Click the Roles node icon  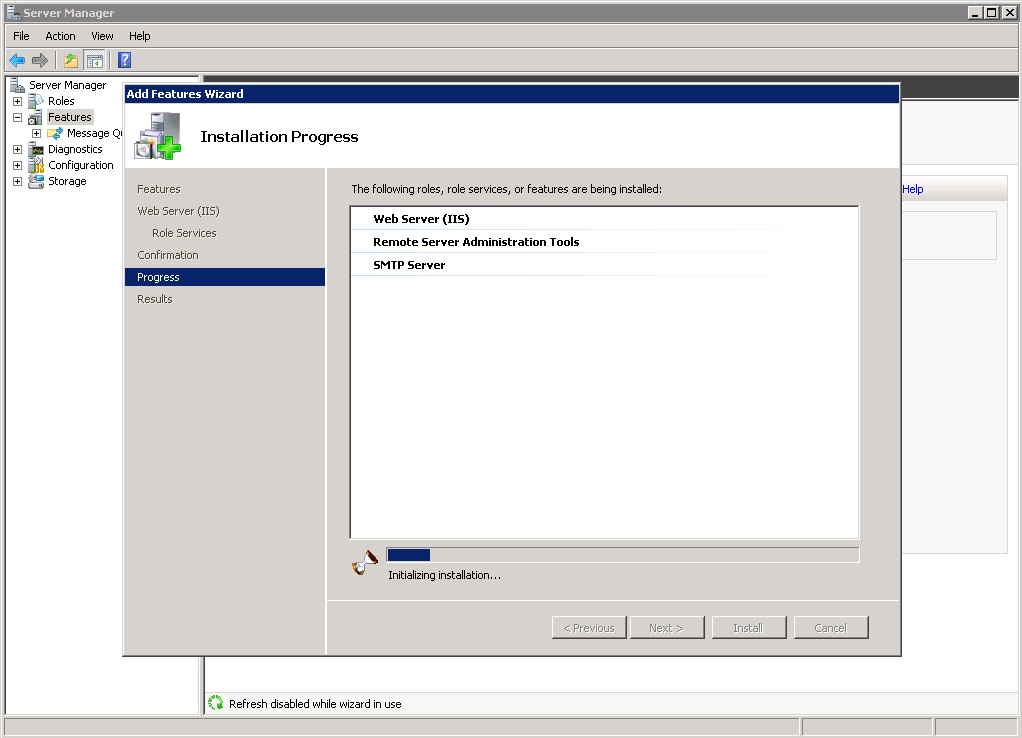[x=36, y=101]
